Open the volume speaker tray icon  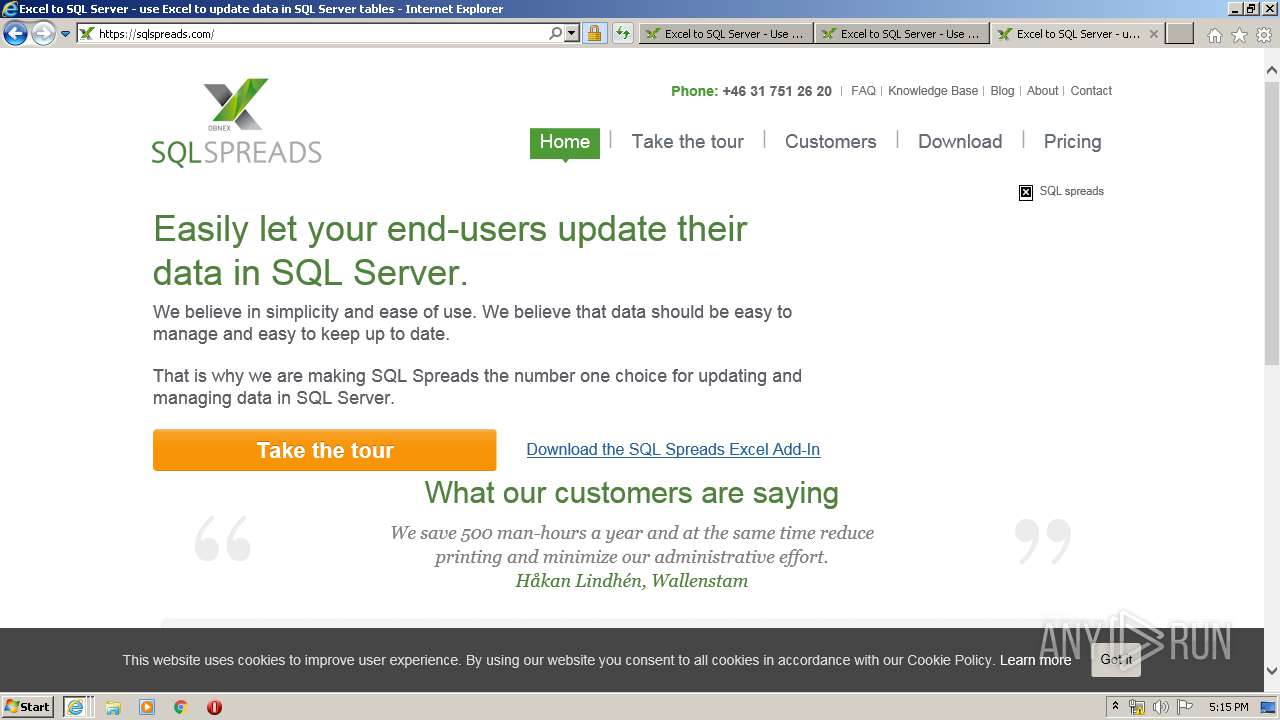(x=1160, y=708)
